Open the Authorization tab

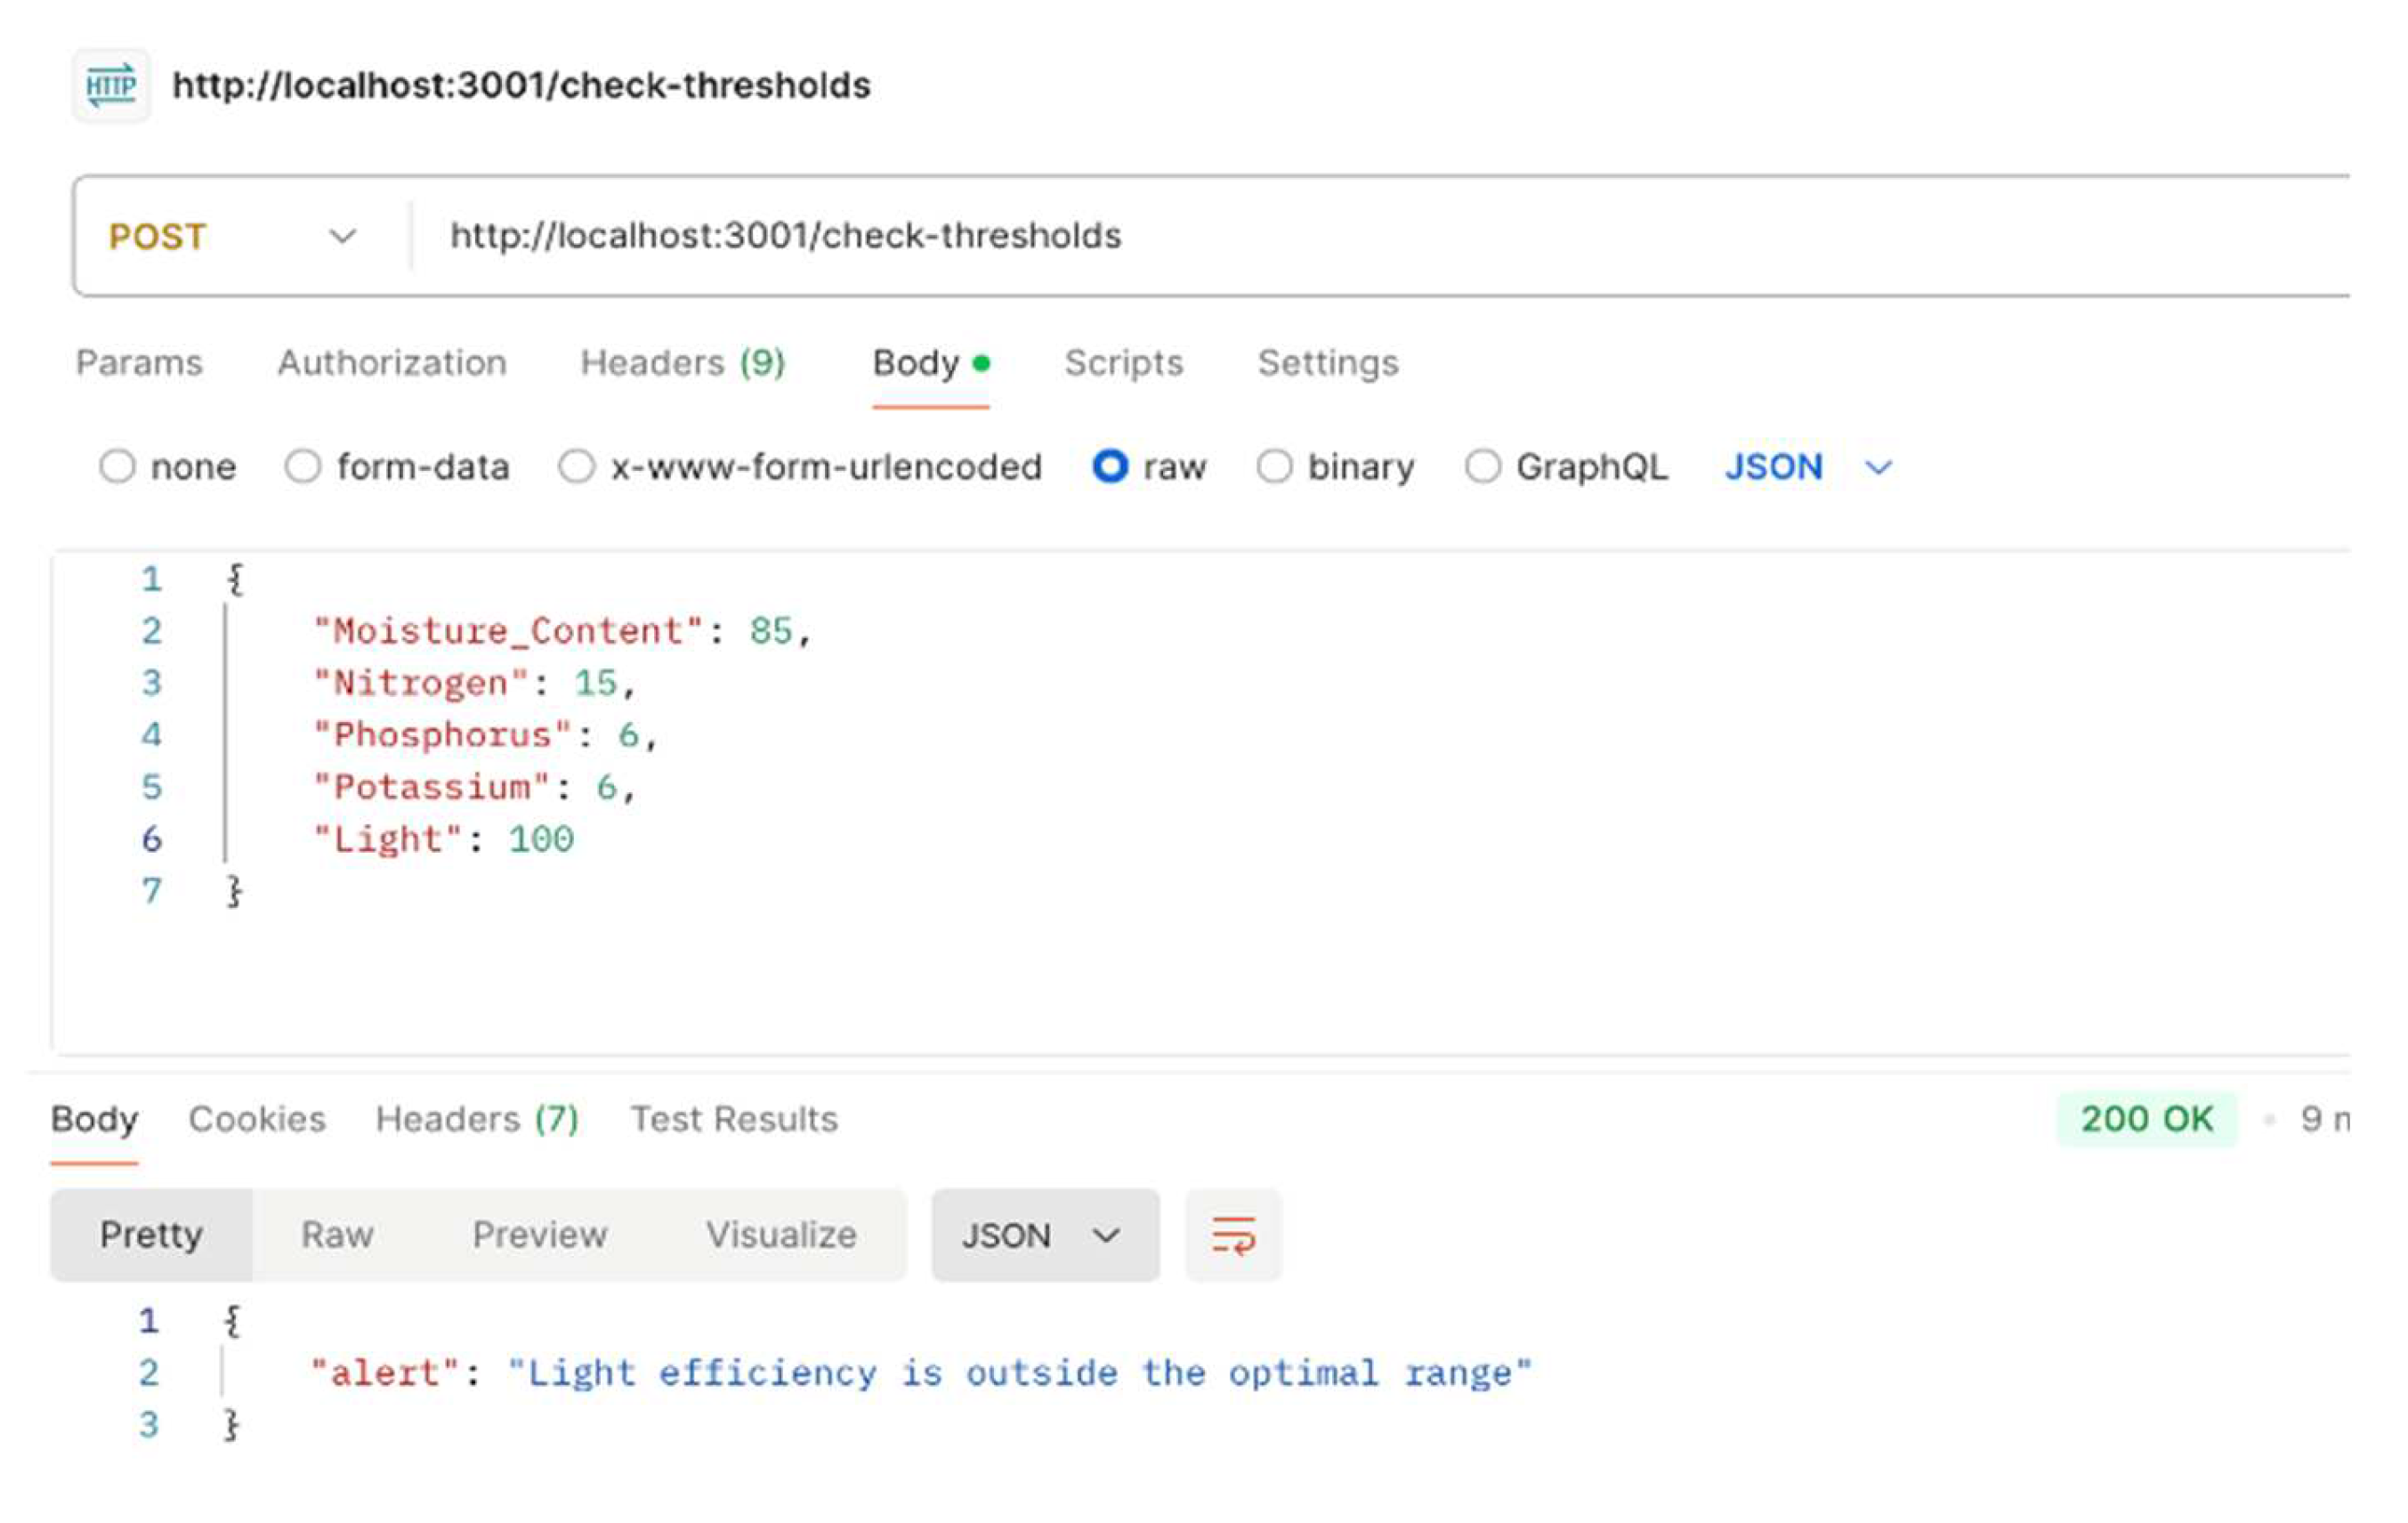coord(392,363)
